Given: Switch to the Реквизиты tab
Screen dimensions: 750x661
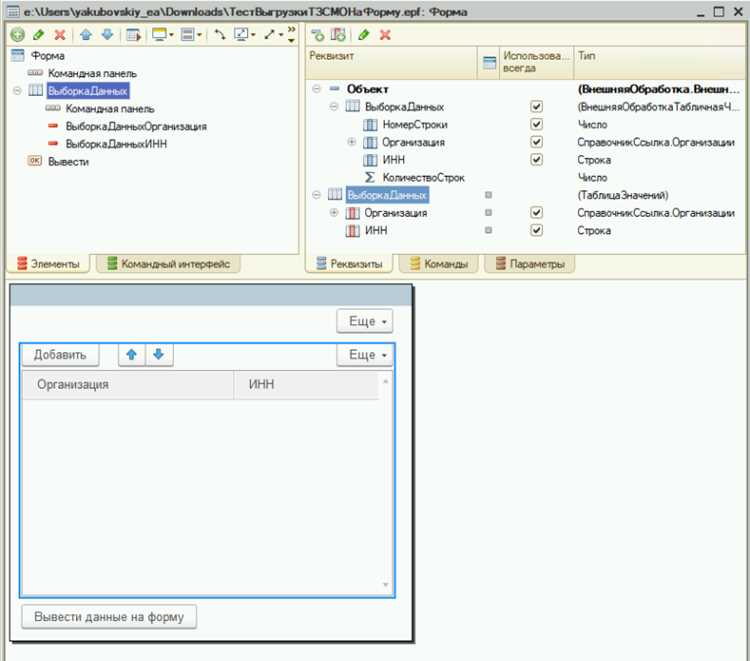Looking at the screenshot, I should click(x=349, y=264).
